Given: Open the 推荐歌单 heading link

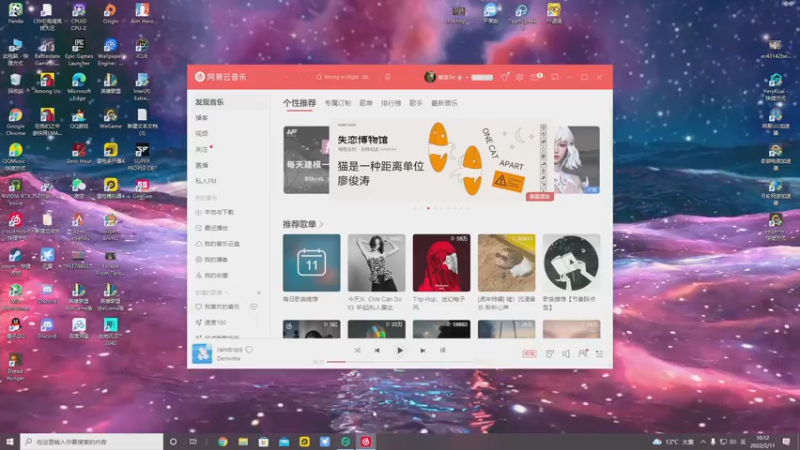Looking at the screenshot, I should [303, 224].
